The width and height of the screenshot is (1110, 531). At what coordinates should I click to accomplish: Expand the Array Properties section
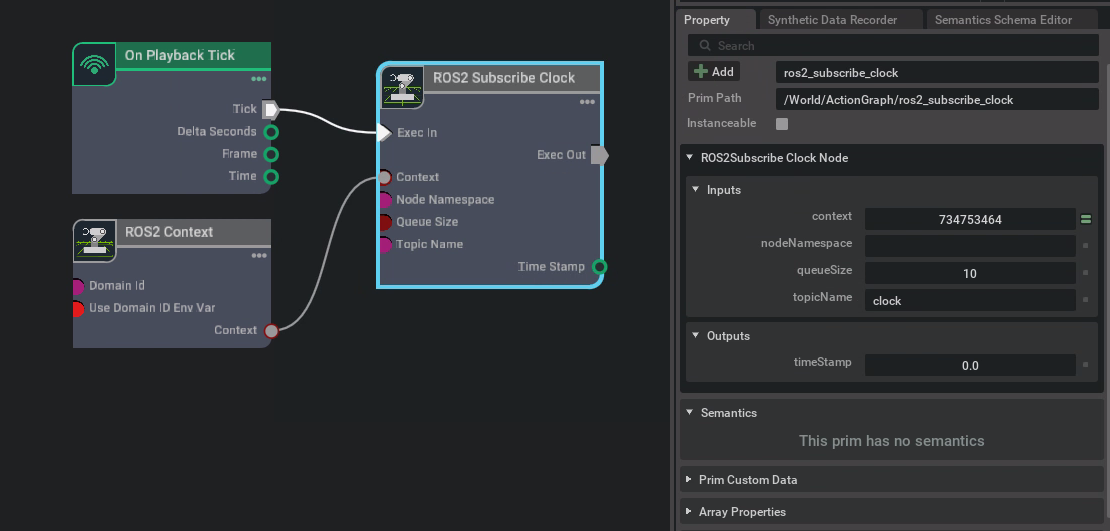pos(689,512)
